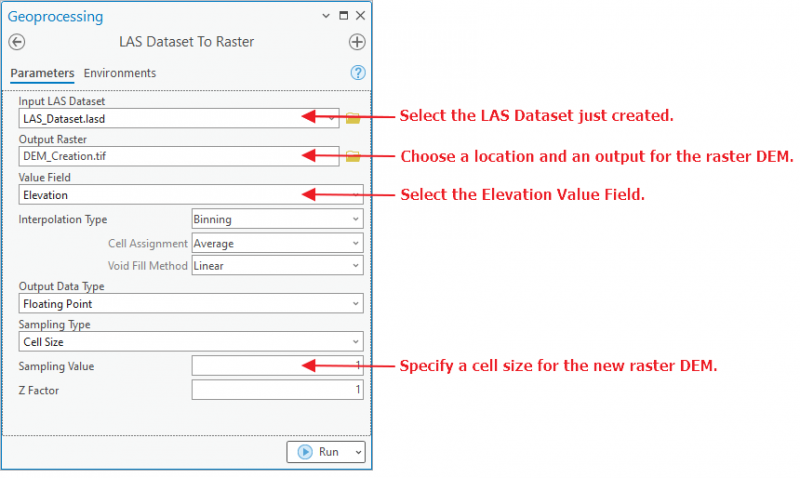Click the Sampling Value input field
The height and width of the screenshot is (478, 800).
[276, 366]
